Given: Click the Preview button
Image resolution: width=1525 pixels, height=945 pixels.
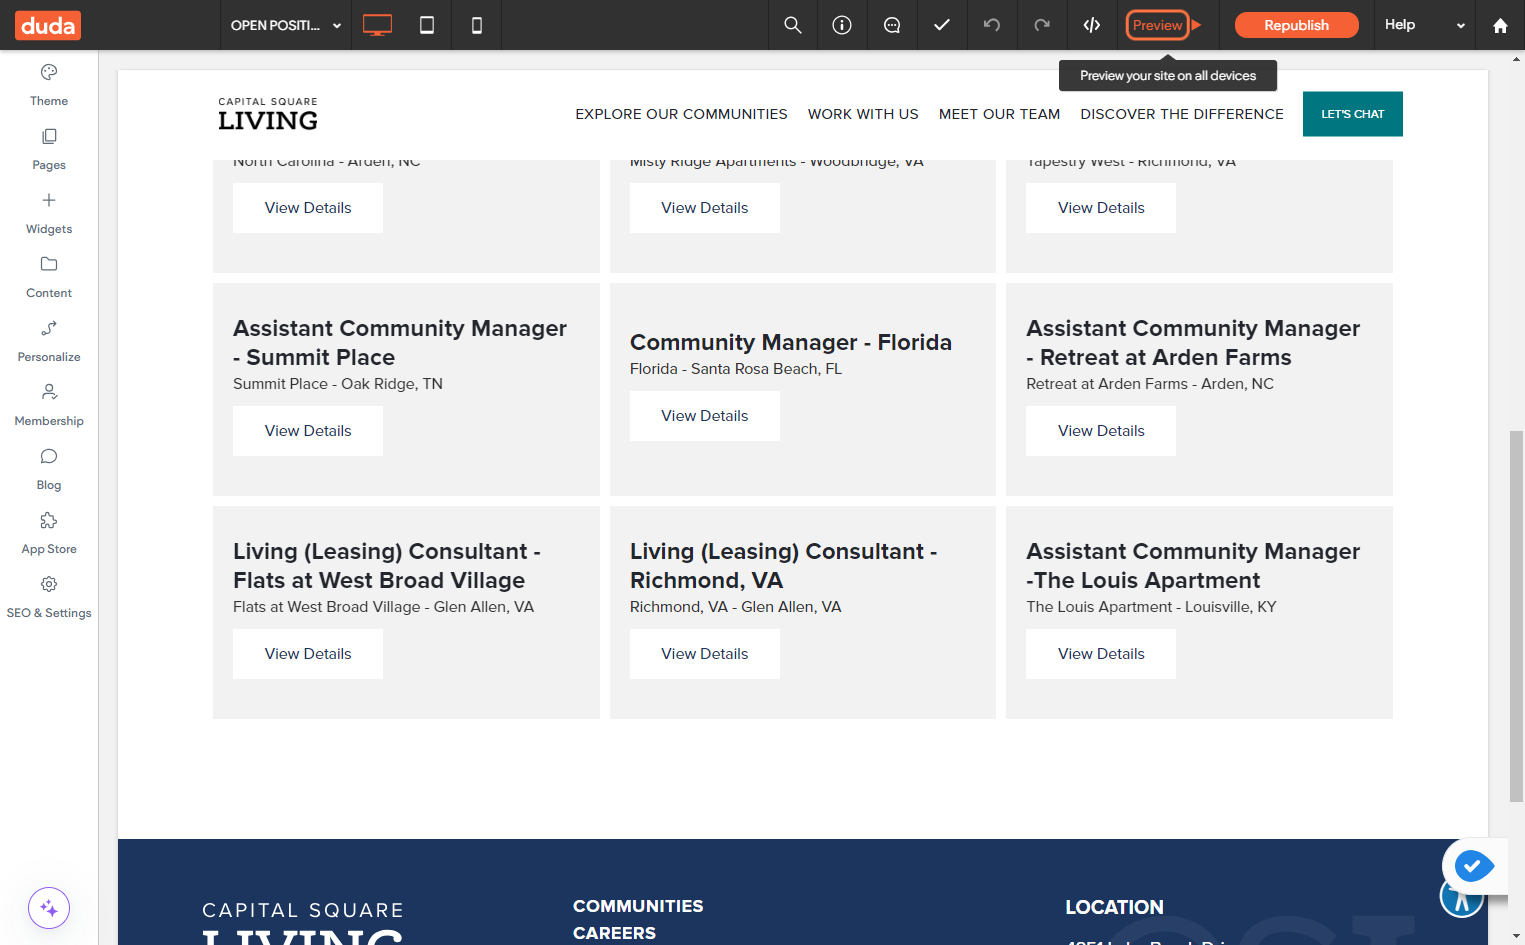Looking at the screenshot, I should point(1157,25).
